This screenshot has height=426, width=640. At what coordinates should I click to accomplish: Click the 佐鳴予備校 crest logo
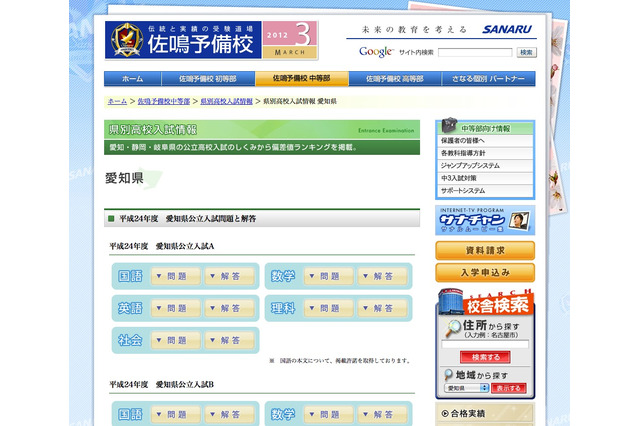point(127,40)
